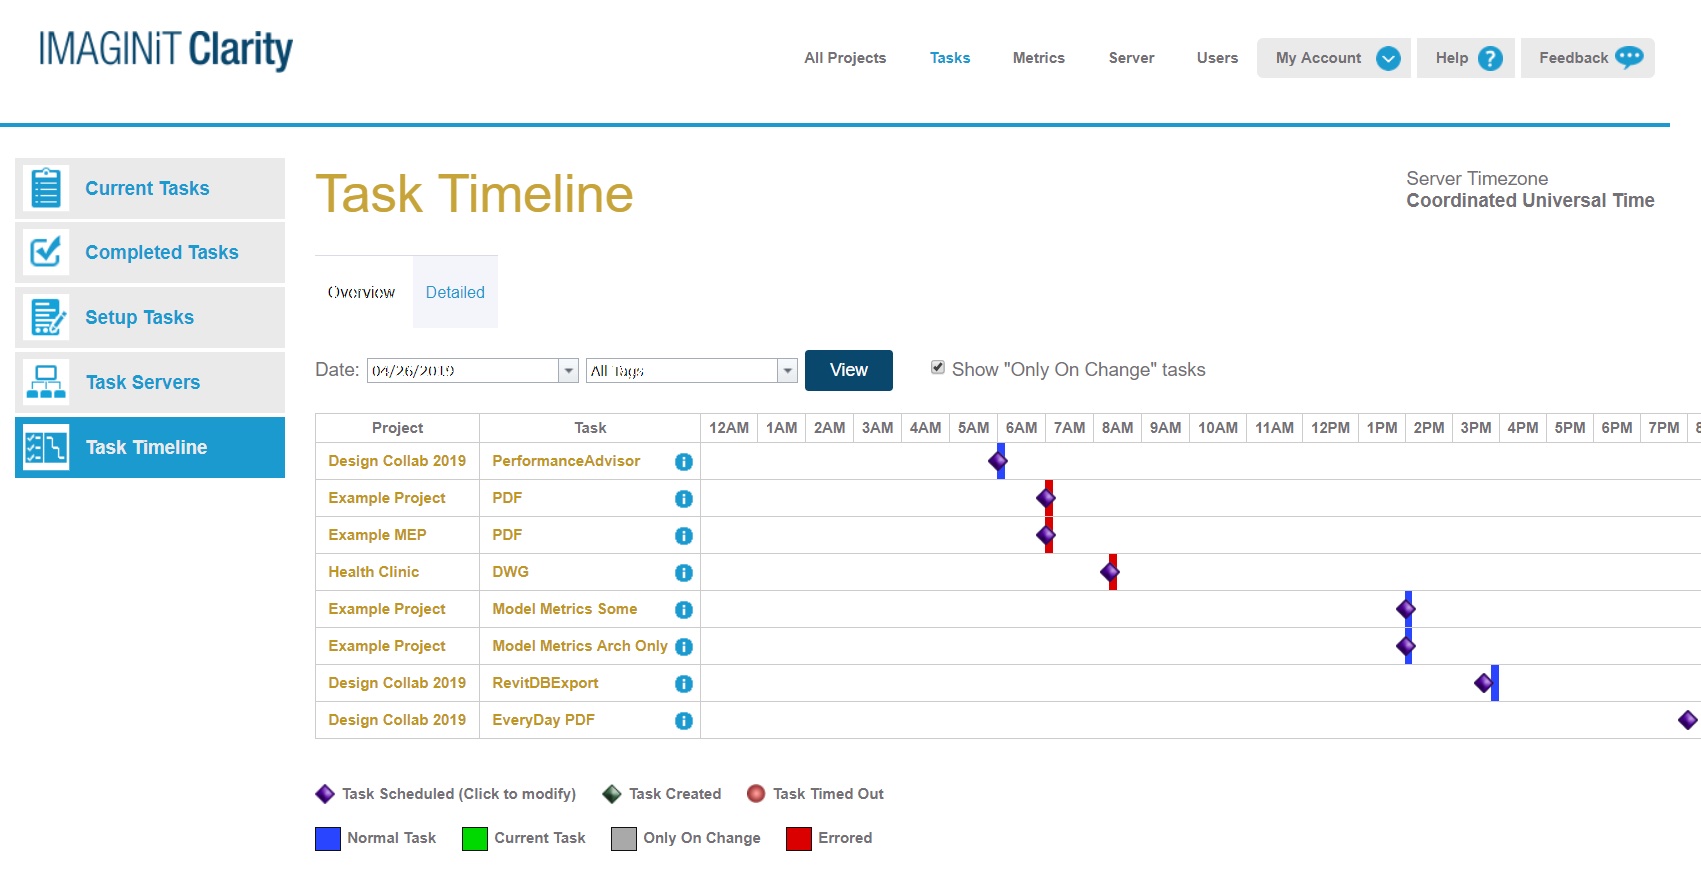Click the Example Project PDF timeline marker
This screenshot has width=1701, height=877.
click(x=1046, y=498)
